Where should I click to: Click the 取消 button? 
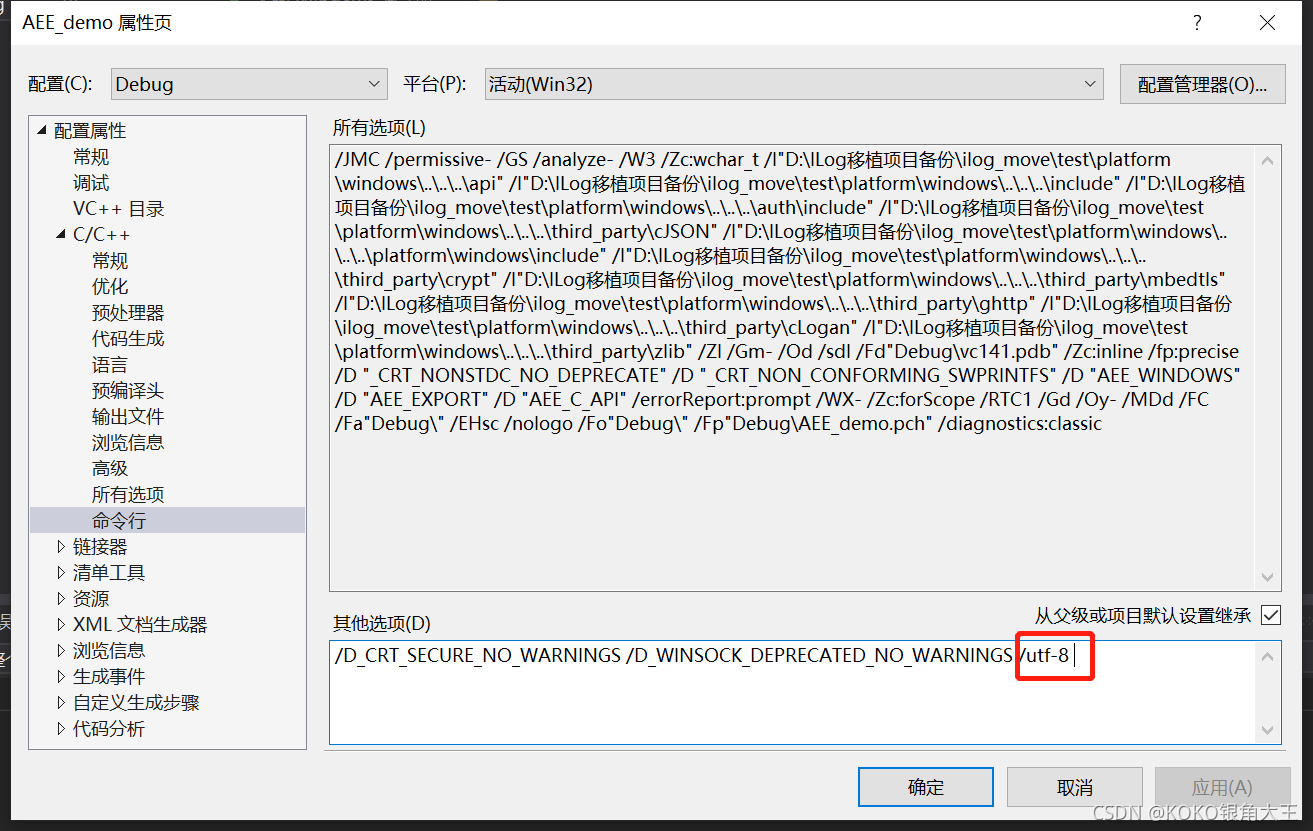[x=1075, y=787]
